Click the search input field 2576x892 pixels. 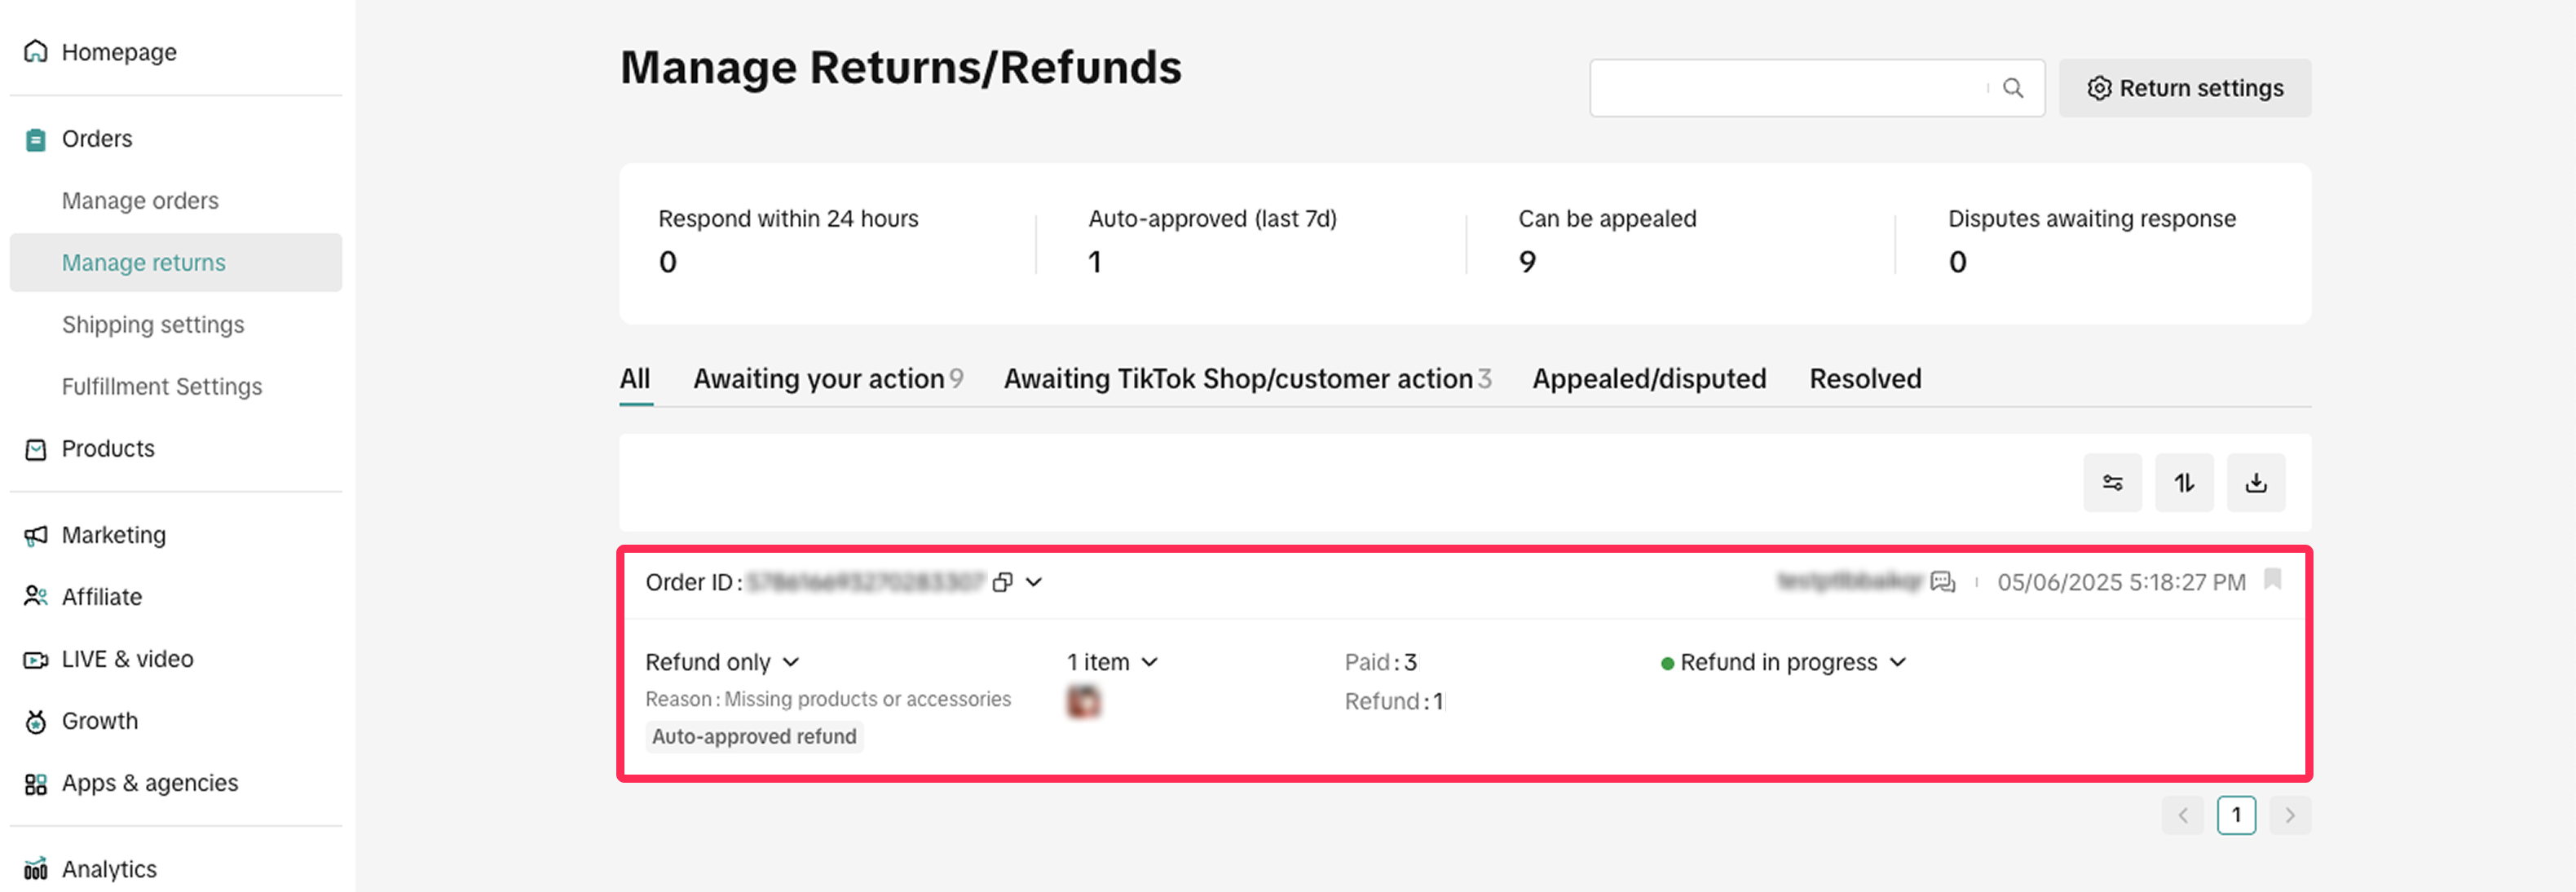click(x=1785, y=88)
